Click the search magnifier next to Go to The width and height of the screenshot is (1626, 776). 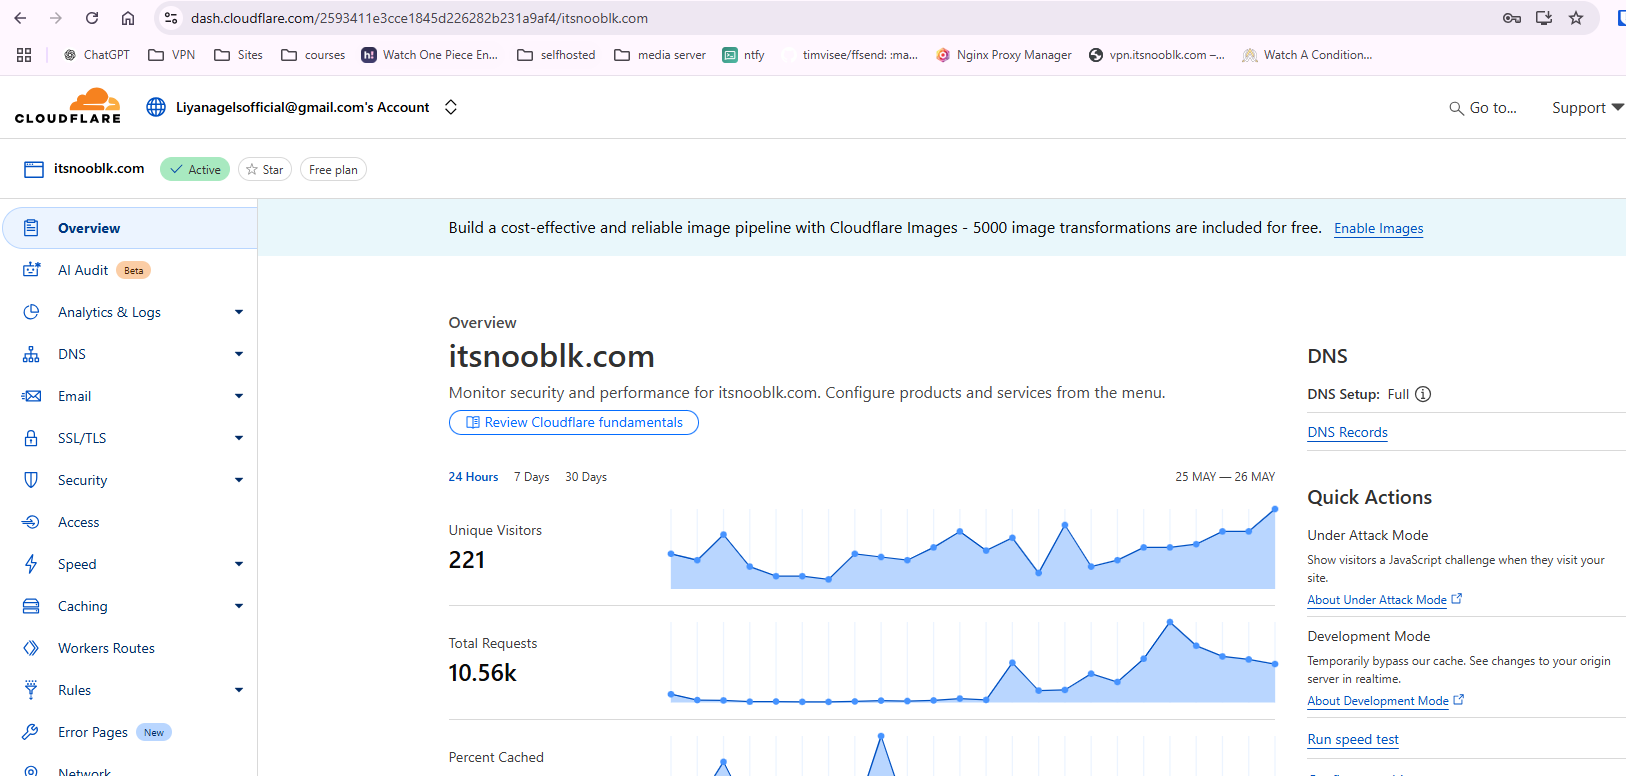coord(1456,108)
